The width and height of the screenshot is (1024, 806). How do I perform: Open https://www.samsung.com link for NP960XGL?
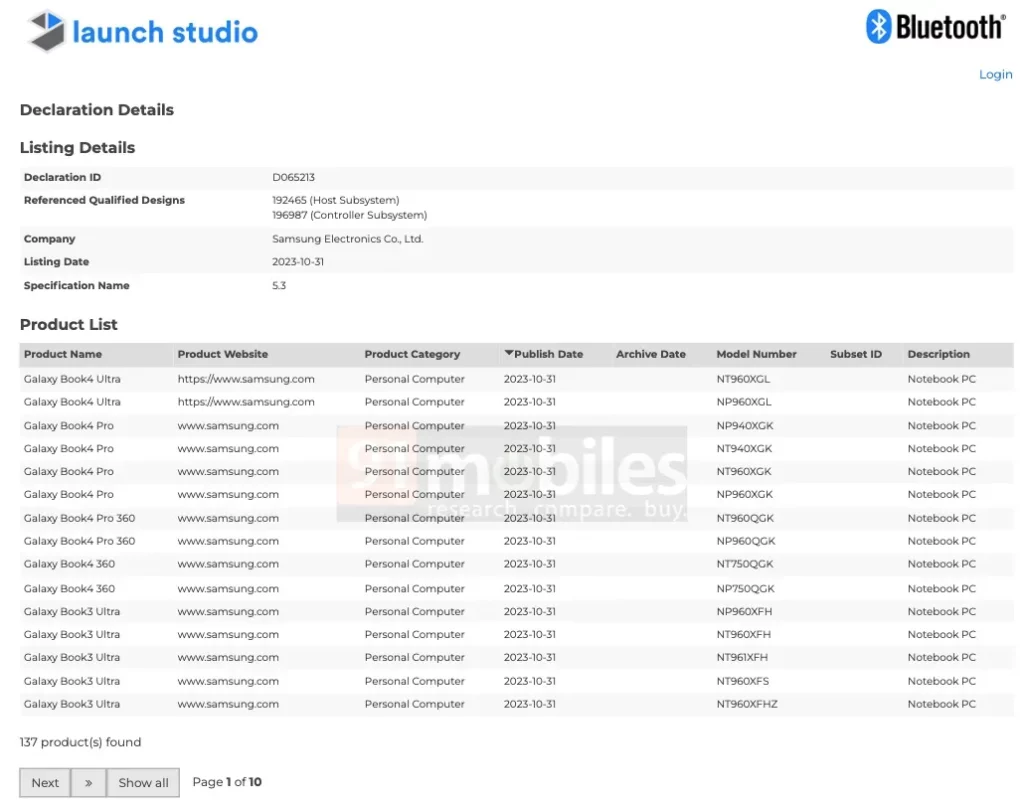coord(246,402)
